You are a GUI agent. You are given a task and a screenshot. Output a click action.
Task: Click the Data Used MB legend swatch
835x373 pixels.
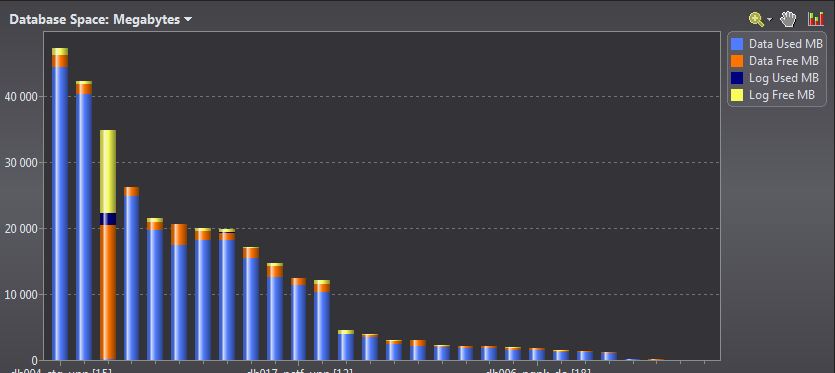point(738,44)
